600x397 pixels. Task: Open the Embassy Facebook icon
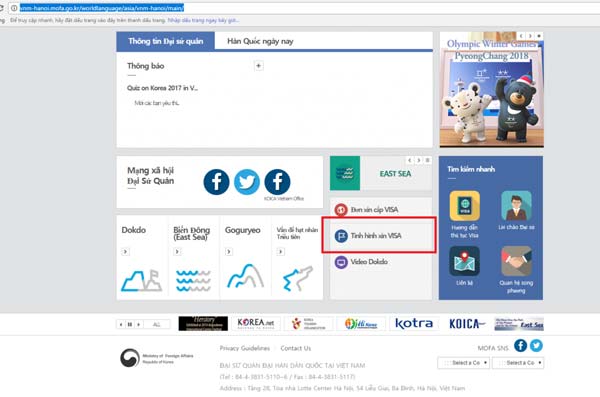(x=216, y=182)
